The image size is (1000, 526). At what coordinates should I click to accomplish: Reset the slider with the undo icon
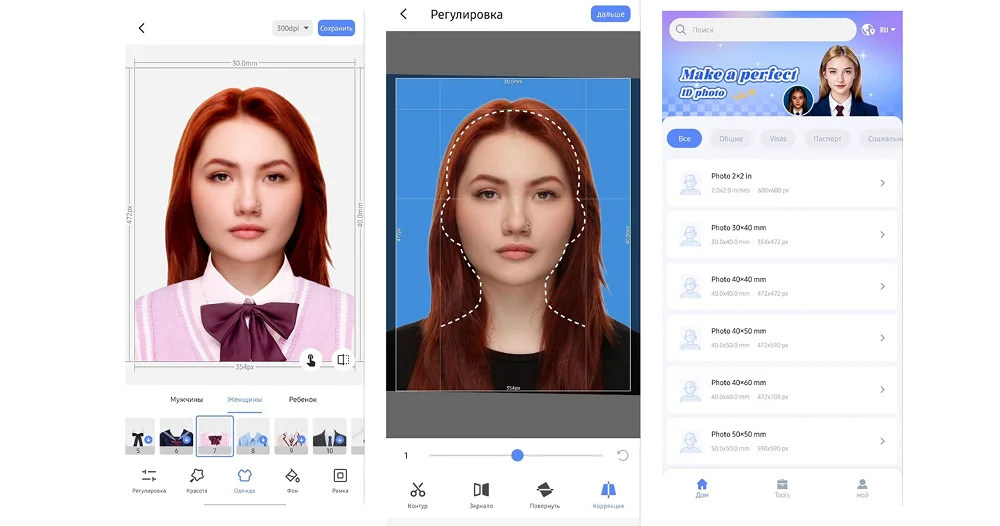[622, 455]
